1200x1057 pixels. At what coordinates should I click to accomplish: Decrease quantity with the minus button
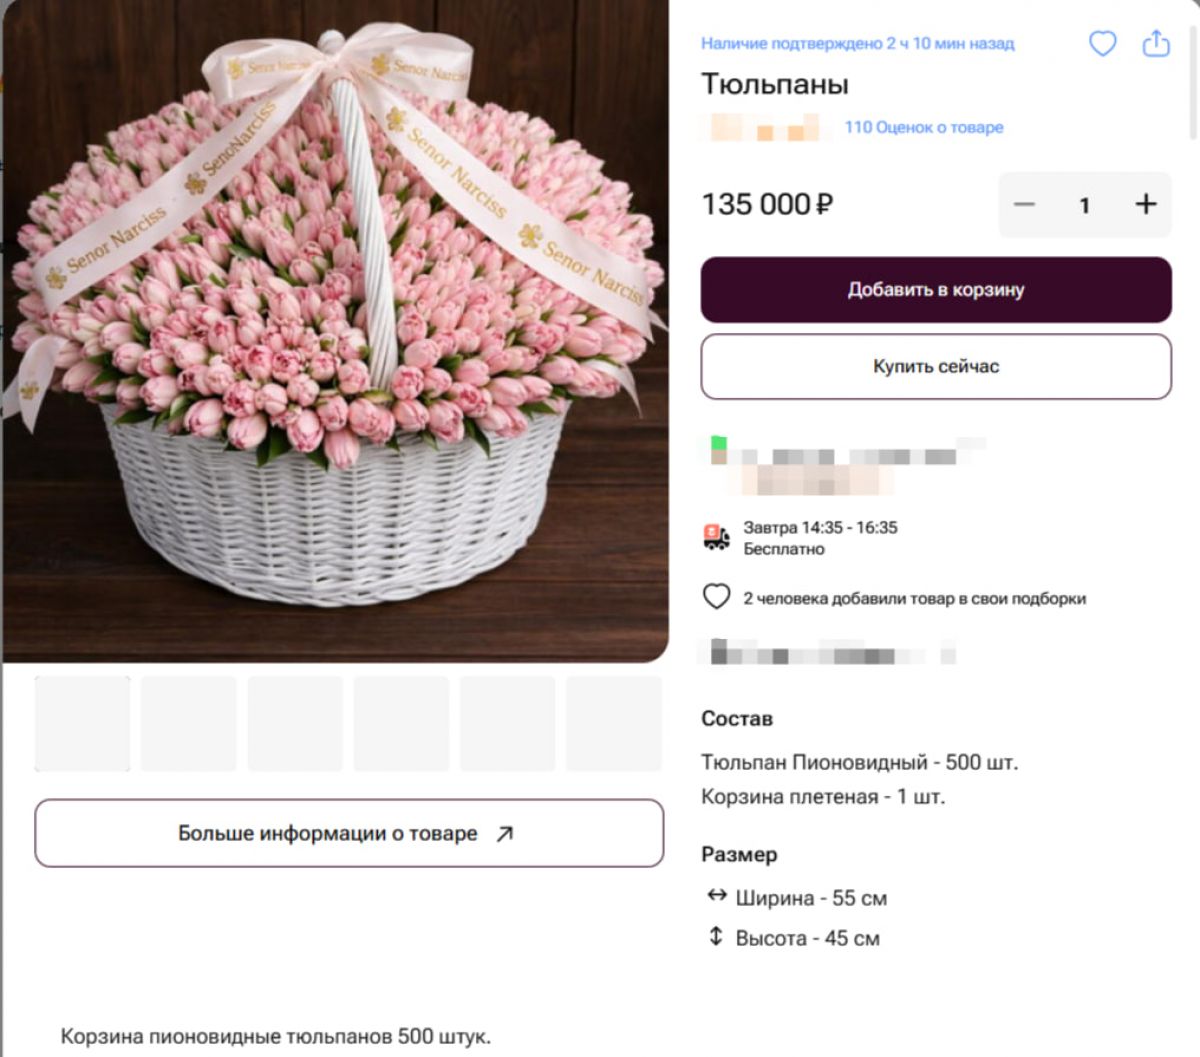point(1025,205)
